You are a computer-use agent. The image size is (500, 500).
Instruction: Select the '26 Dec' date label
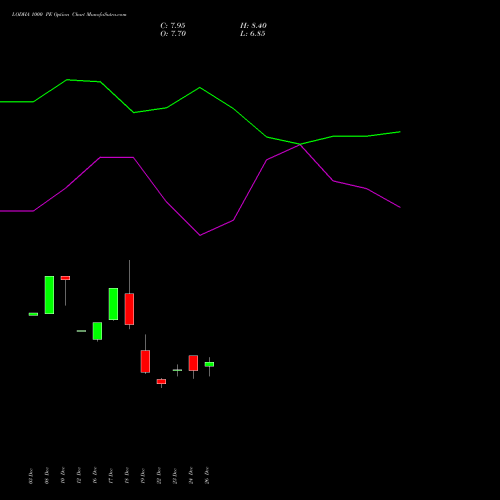point(207,475)
